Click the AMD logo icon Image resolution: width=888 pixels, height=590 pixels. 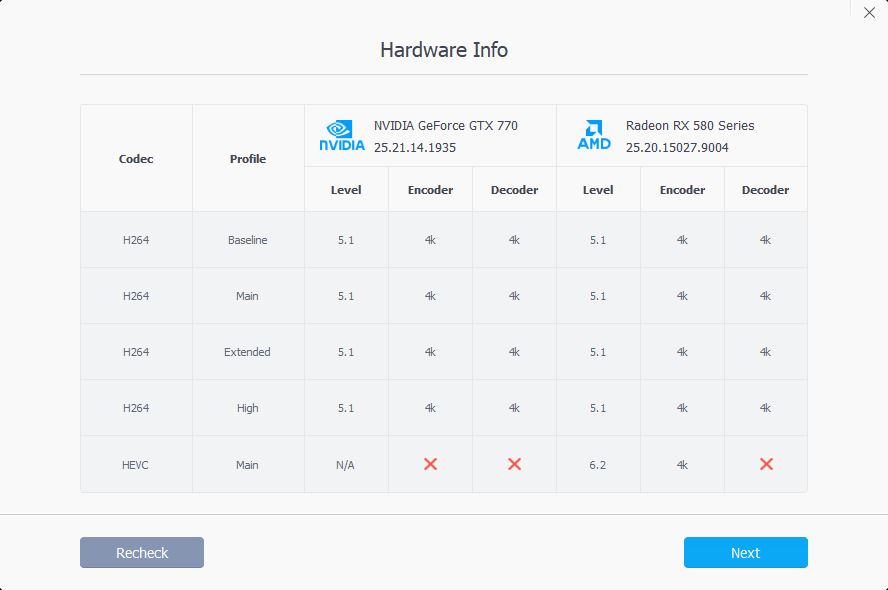pyautogui.click(x=594, y=135)
